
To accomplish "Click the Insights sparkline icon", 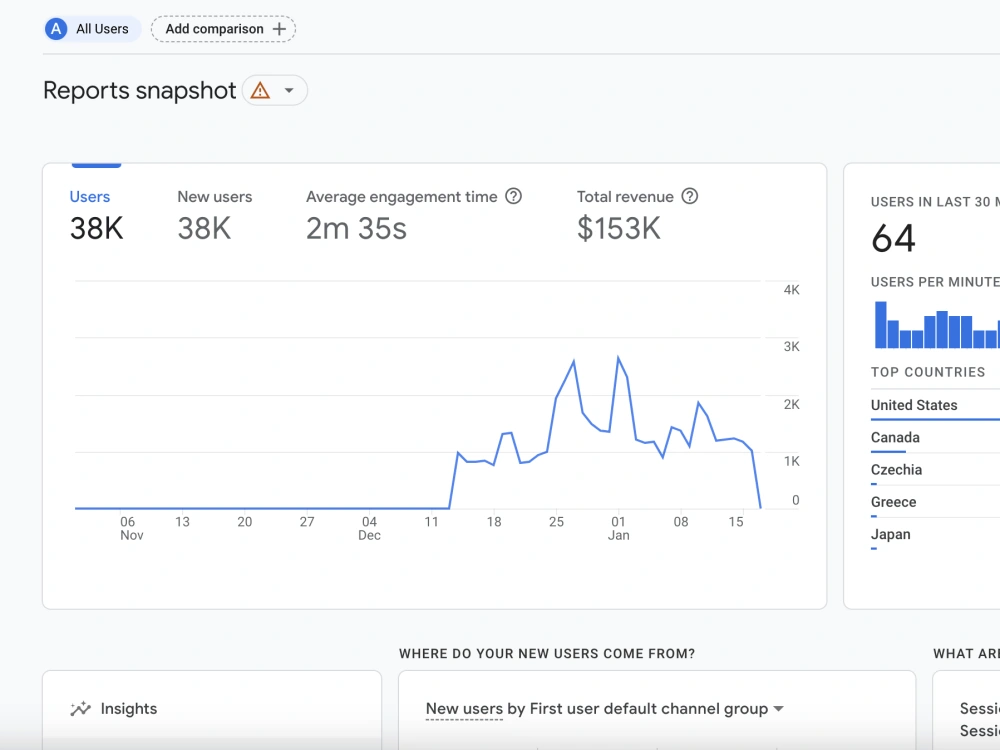I will [x=80, y=709].
